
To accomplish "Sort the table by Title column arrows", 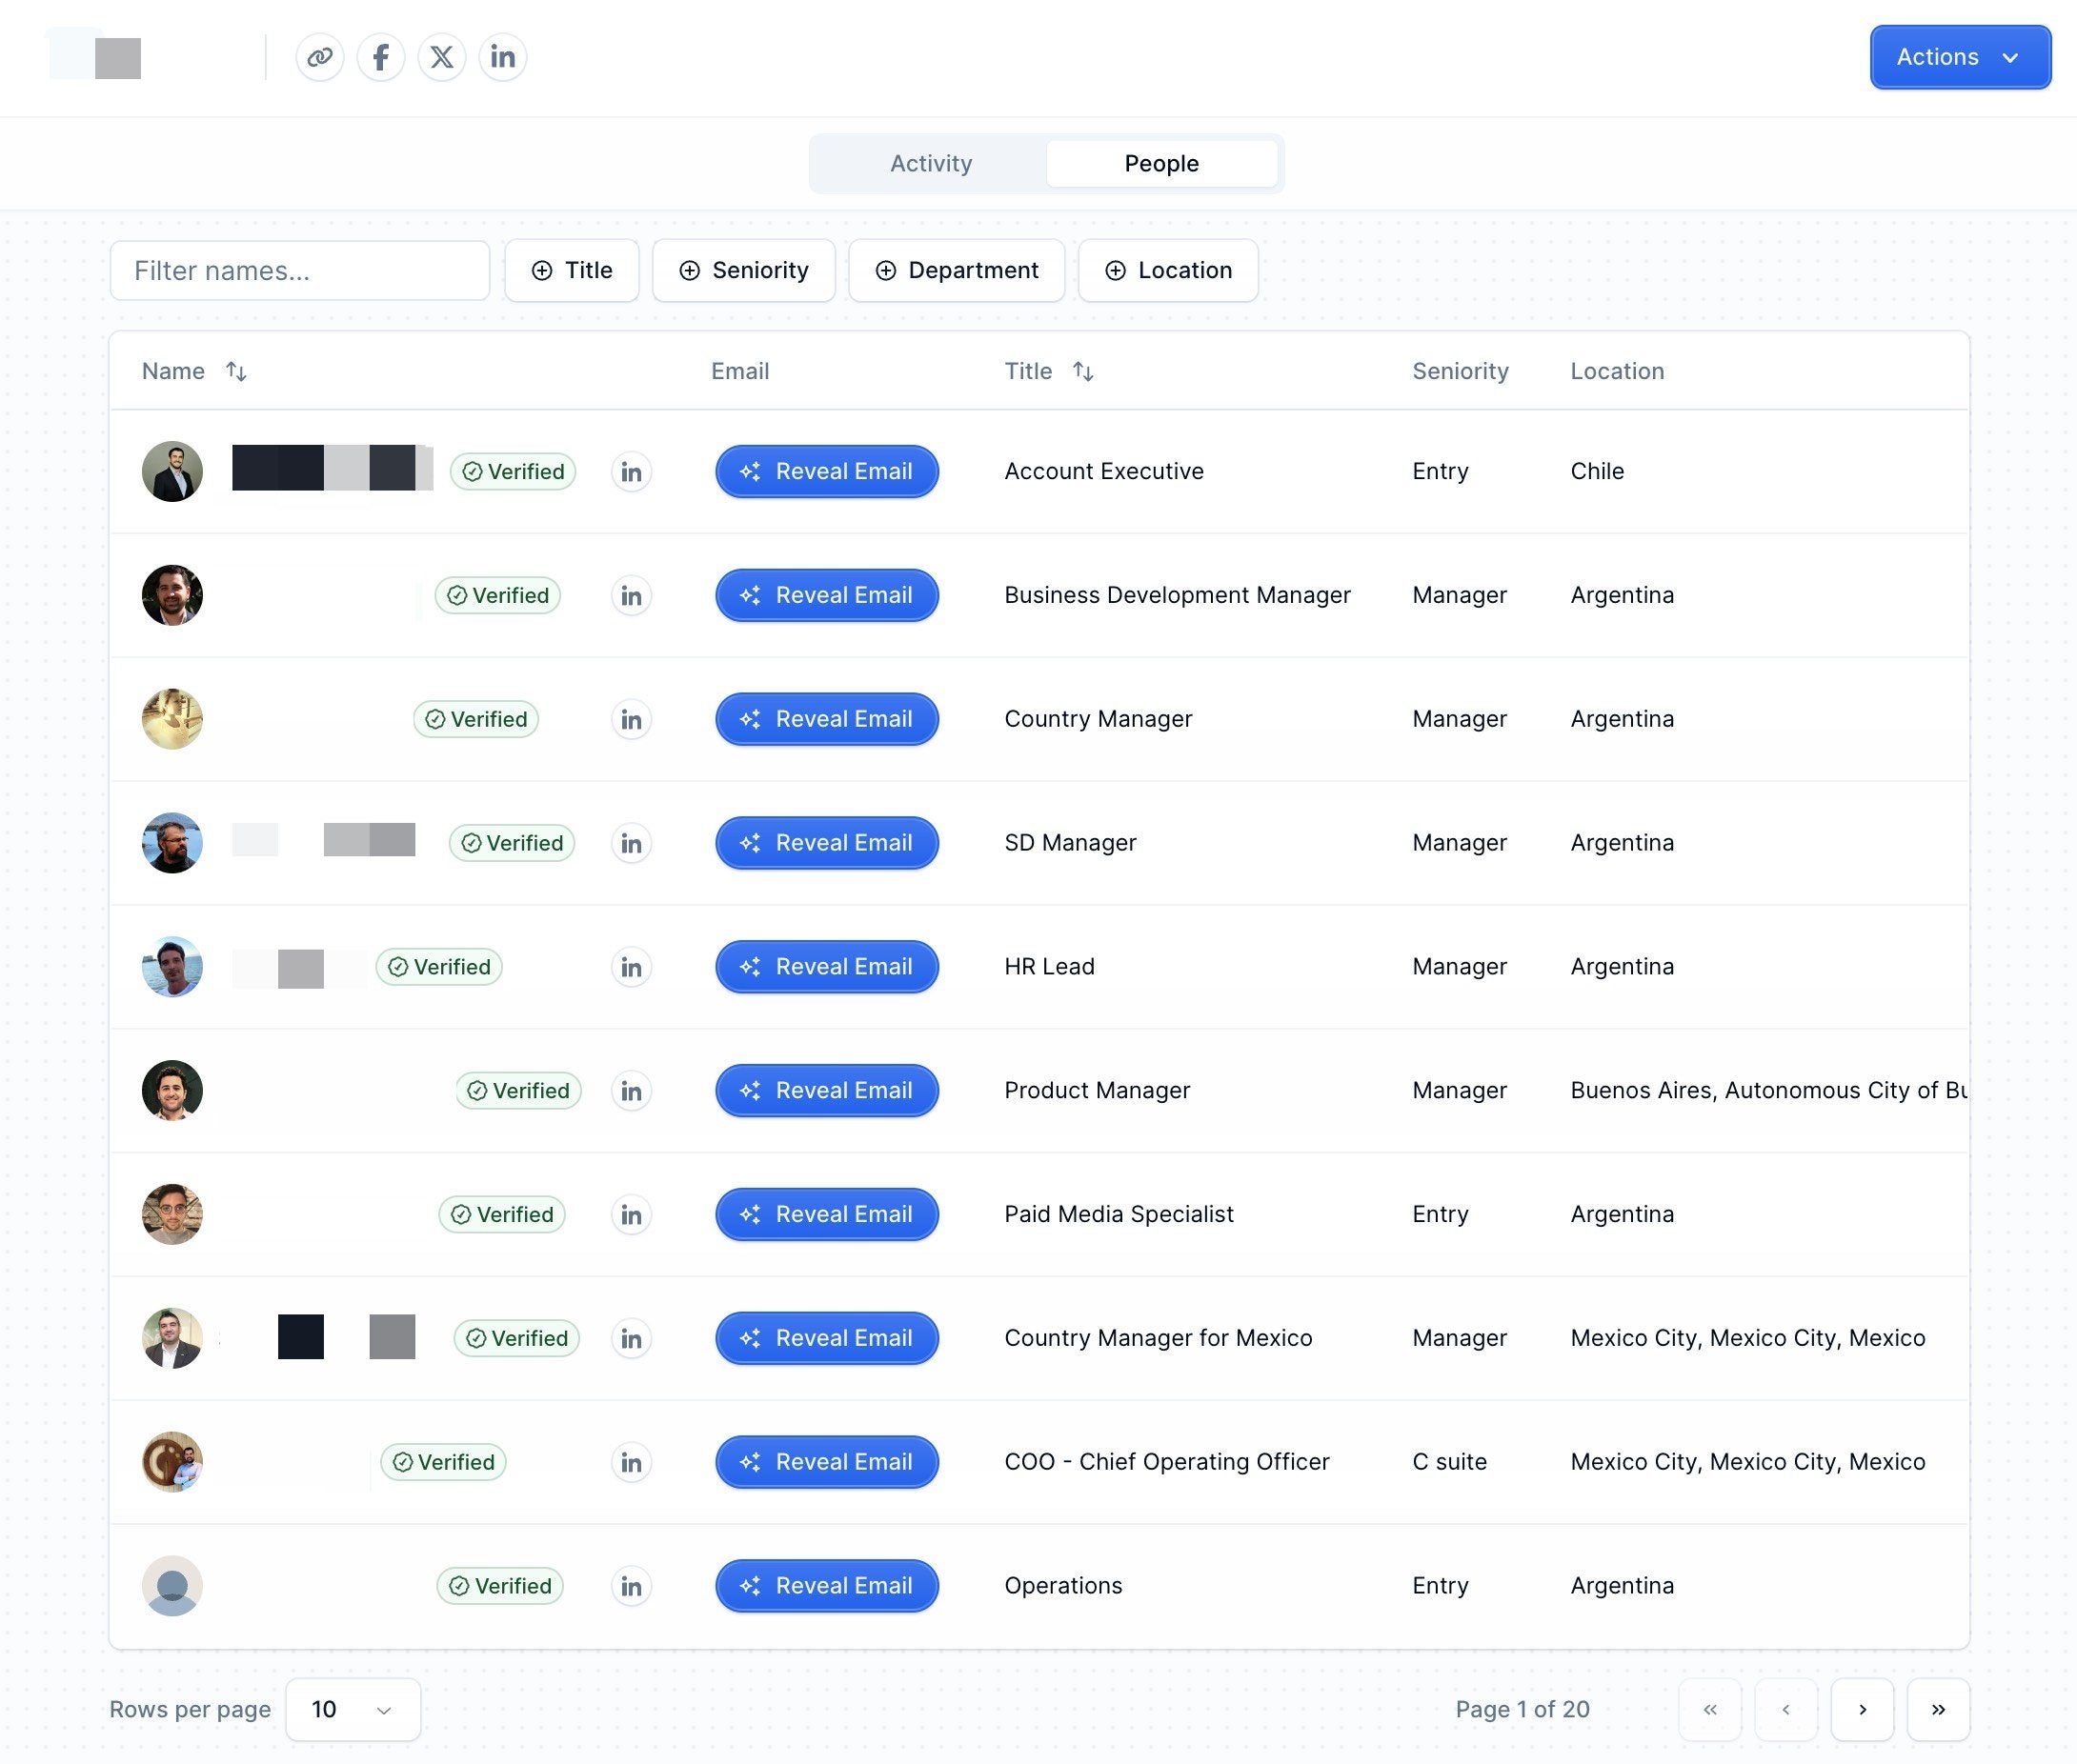I will click(x=1083, y=371).
